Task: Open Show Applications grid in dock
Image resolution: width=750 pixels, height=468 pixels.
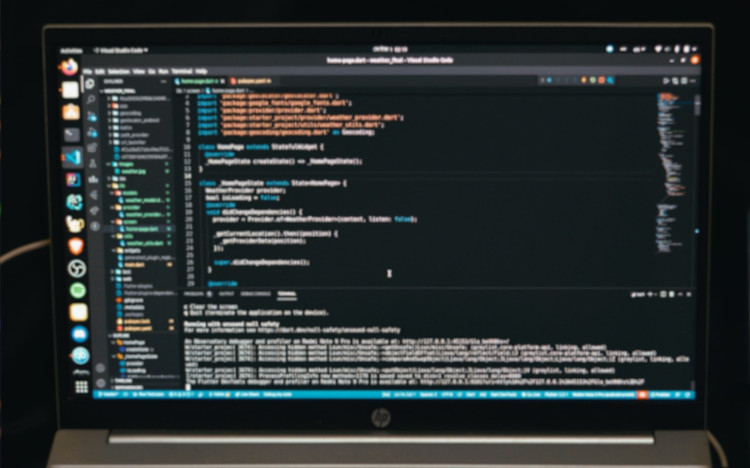Action: [x=81, y=385]
